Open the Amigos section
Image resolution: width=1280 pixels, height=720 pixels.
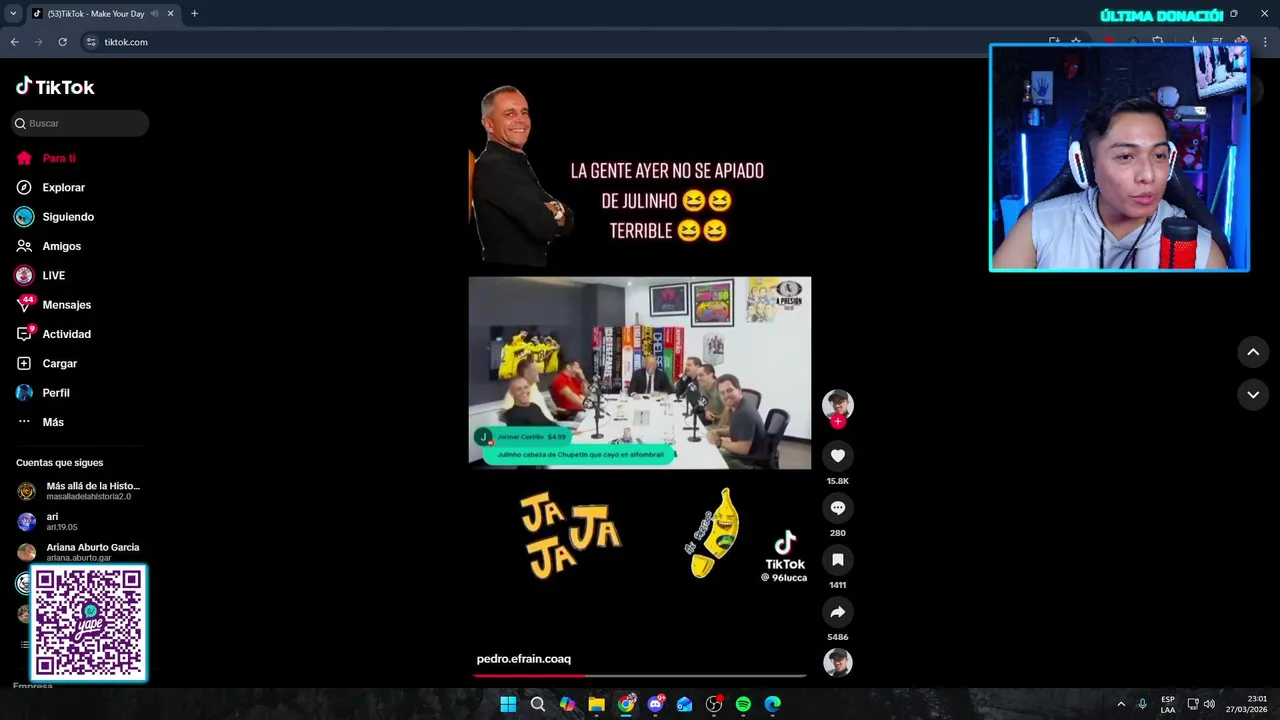coord(61,246)
